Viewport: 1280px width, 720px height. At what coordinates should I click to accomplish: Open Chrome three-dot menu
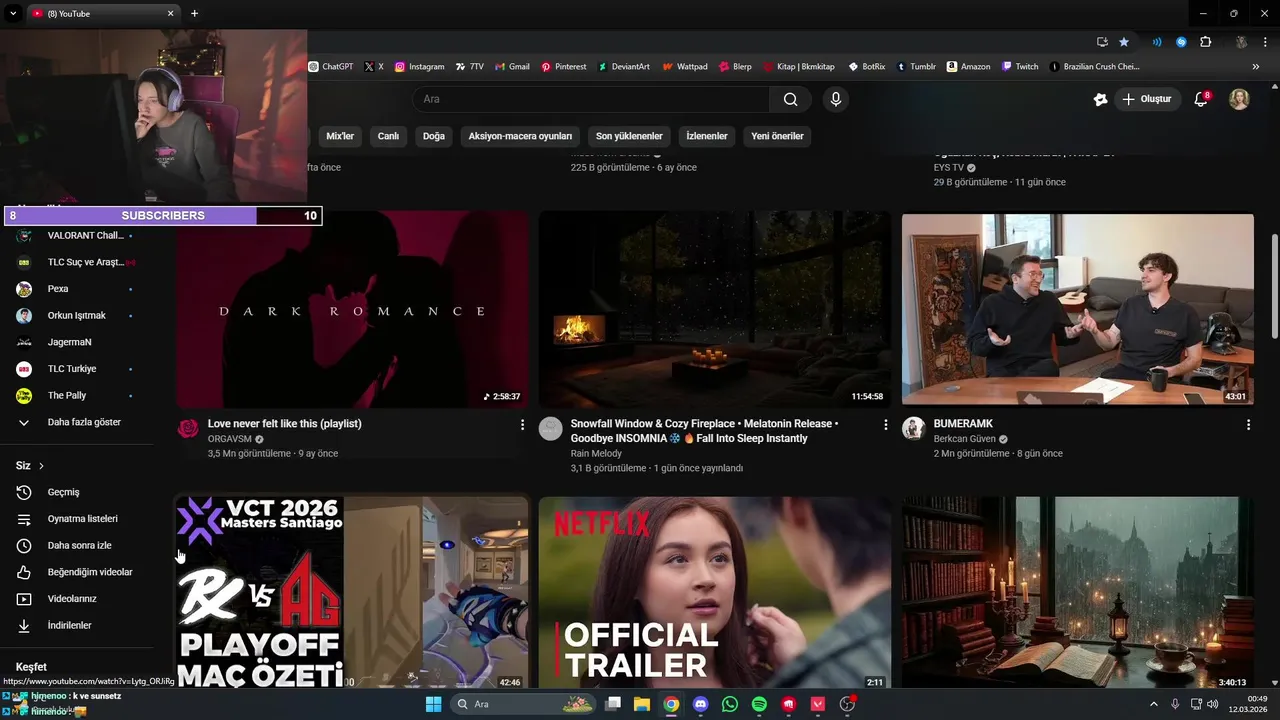1264,42
